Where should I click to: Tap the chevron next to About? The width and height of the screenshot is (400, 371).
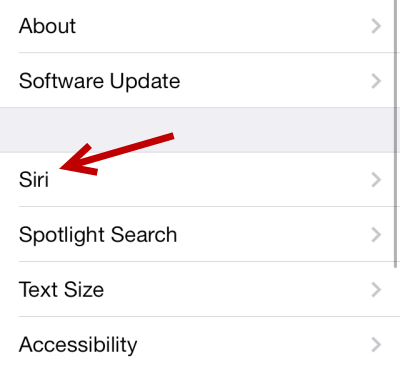(376, 26)
